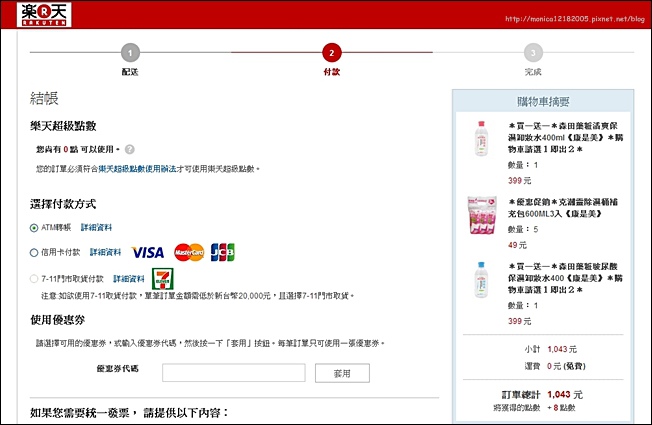Click the 套用 coupon button

[x=342, y=373]
